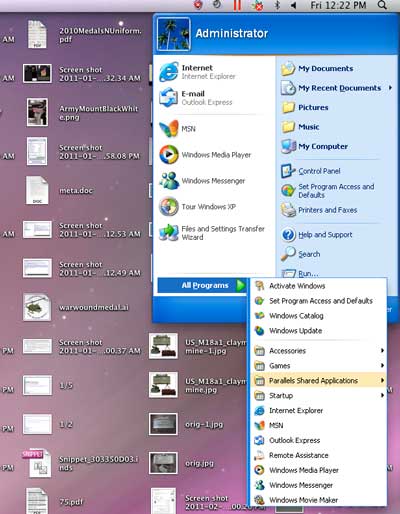This screenshot has width=400, height=514.
Task: Open Control Panel icon
Action: tap(288, 171)
